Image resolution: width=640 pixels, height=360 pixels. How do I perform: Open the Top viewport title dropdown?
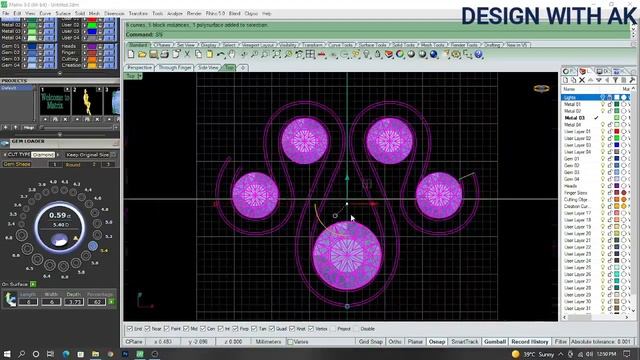[140, 76]
